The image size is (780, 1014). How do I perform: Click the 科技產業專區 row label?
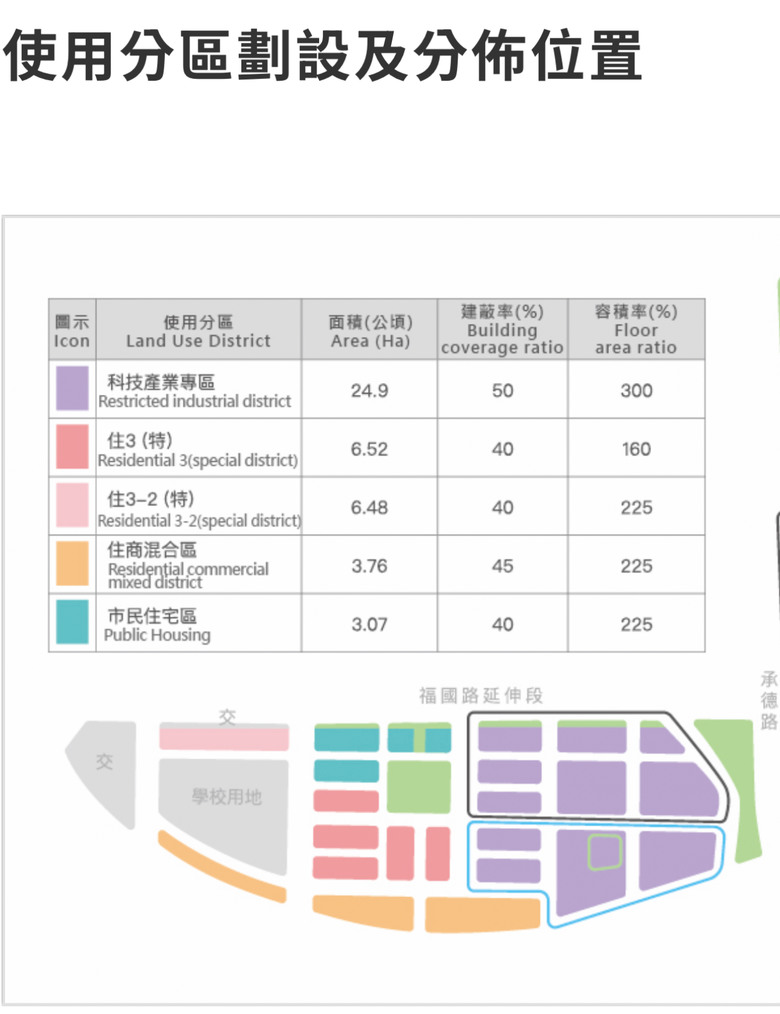pyautogui.click(x=195, y=391)
